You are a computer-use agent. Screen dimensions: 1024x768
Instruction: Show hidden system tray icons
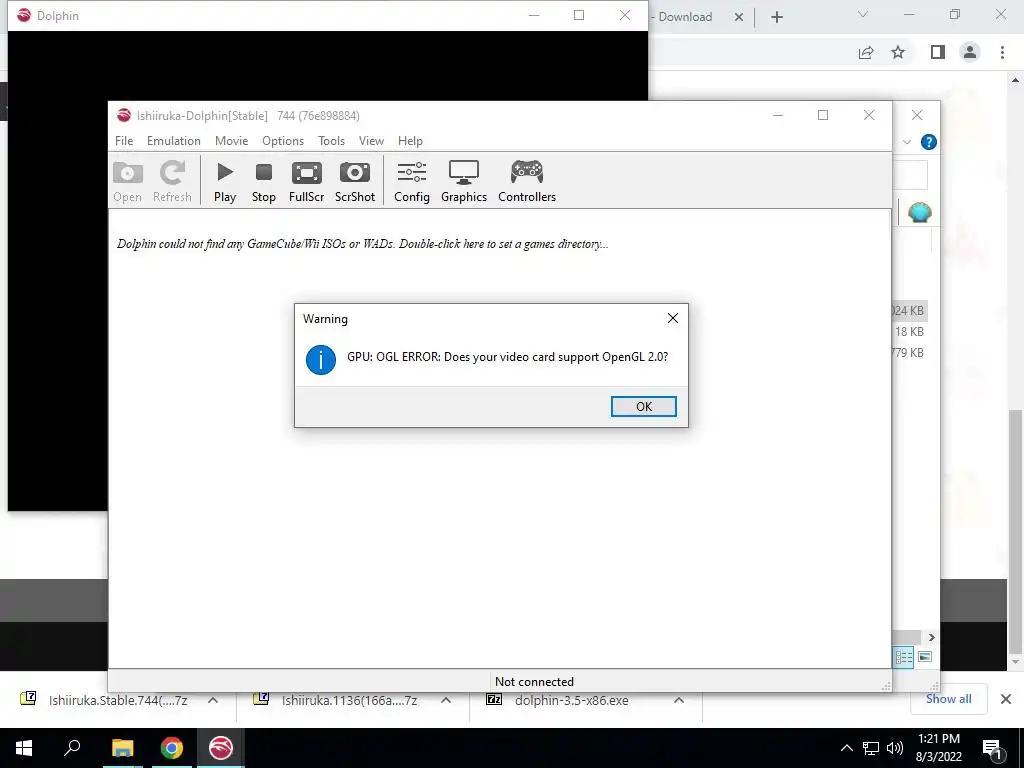[846, 748]
